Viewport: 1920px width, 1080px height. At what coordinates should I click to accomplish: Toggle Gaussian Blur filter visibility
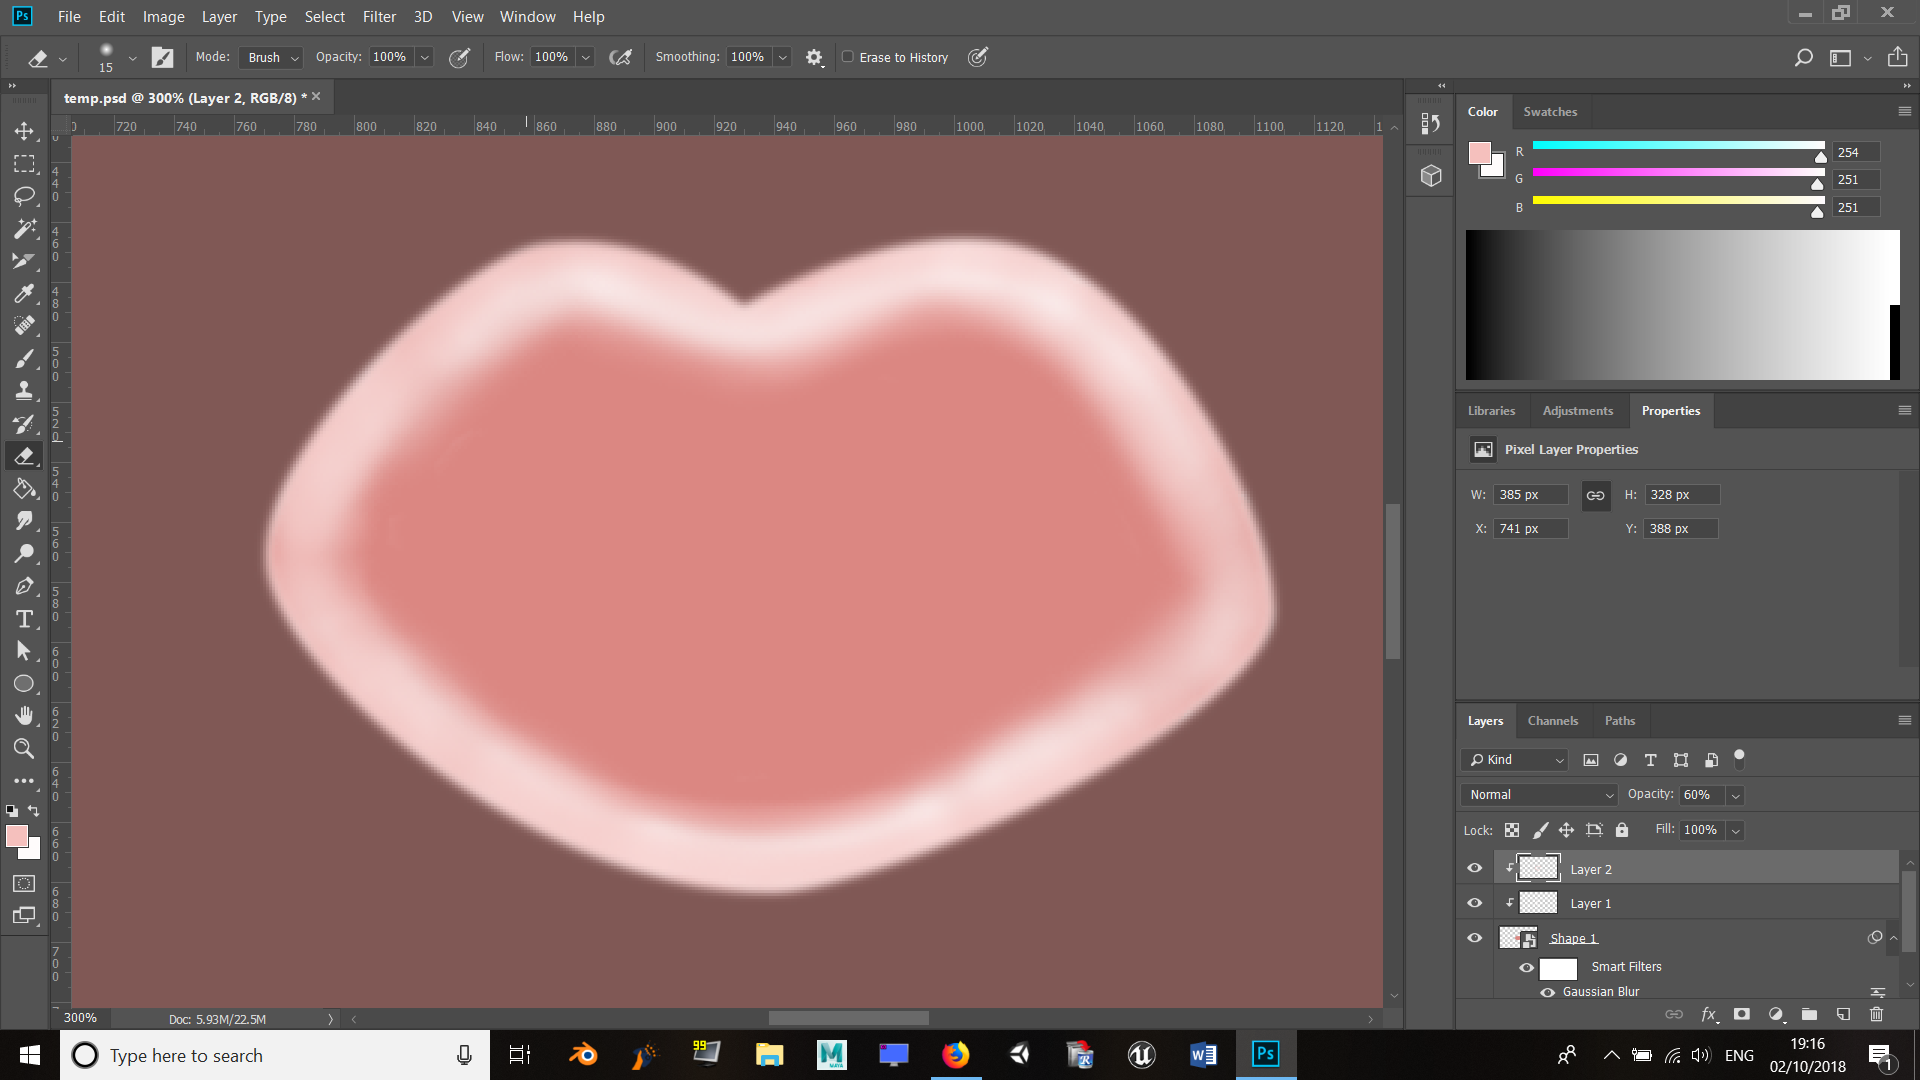pyautogui.click(x=1547, y=991)
